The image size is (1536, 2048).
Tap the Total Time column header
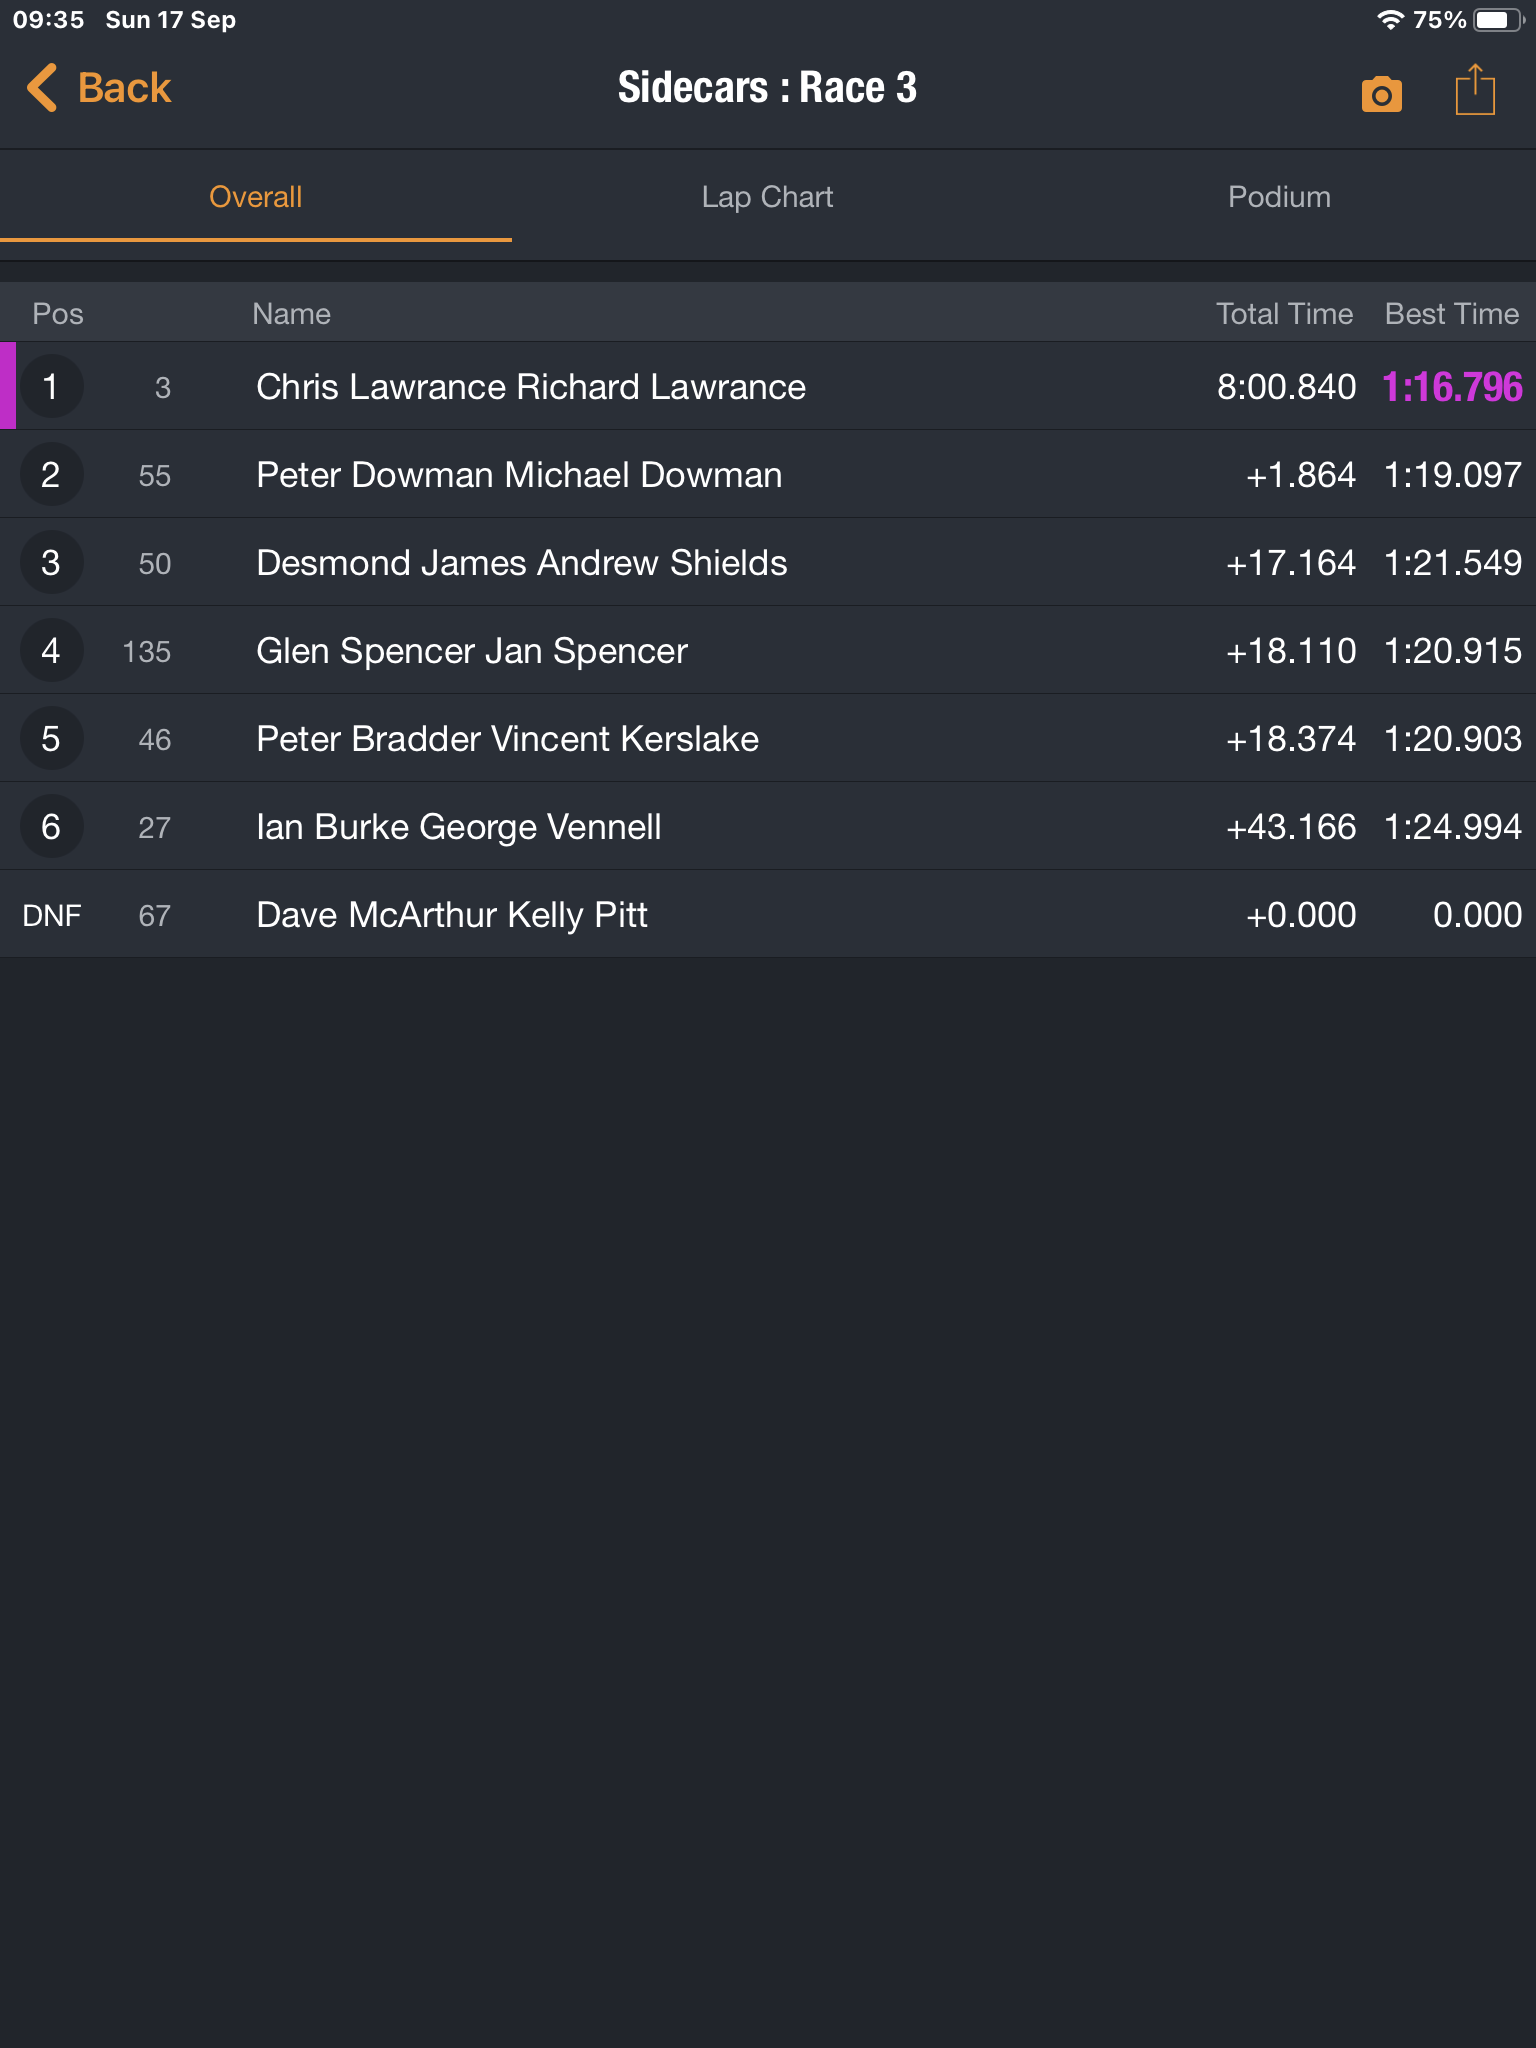pyautogui.click(x=1284, y=314)
